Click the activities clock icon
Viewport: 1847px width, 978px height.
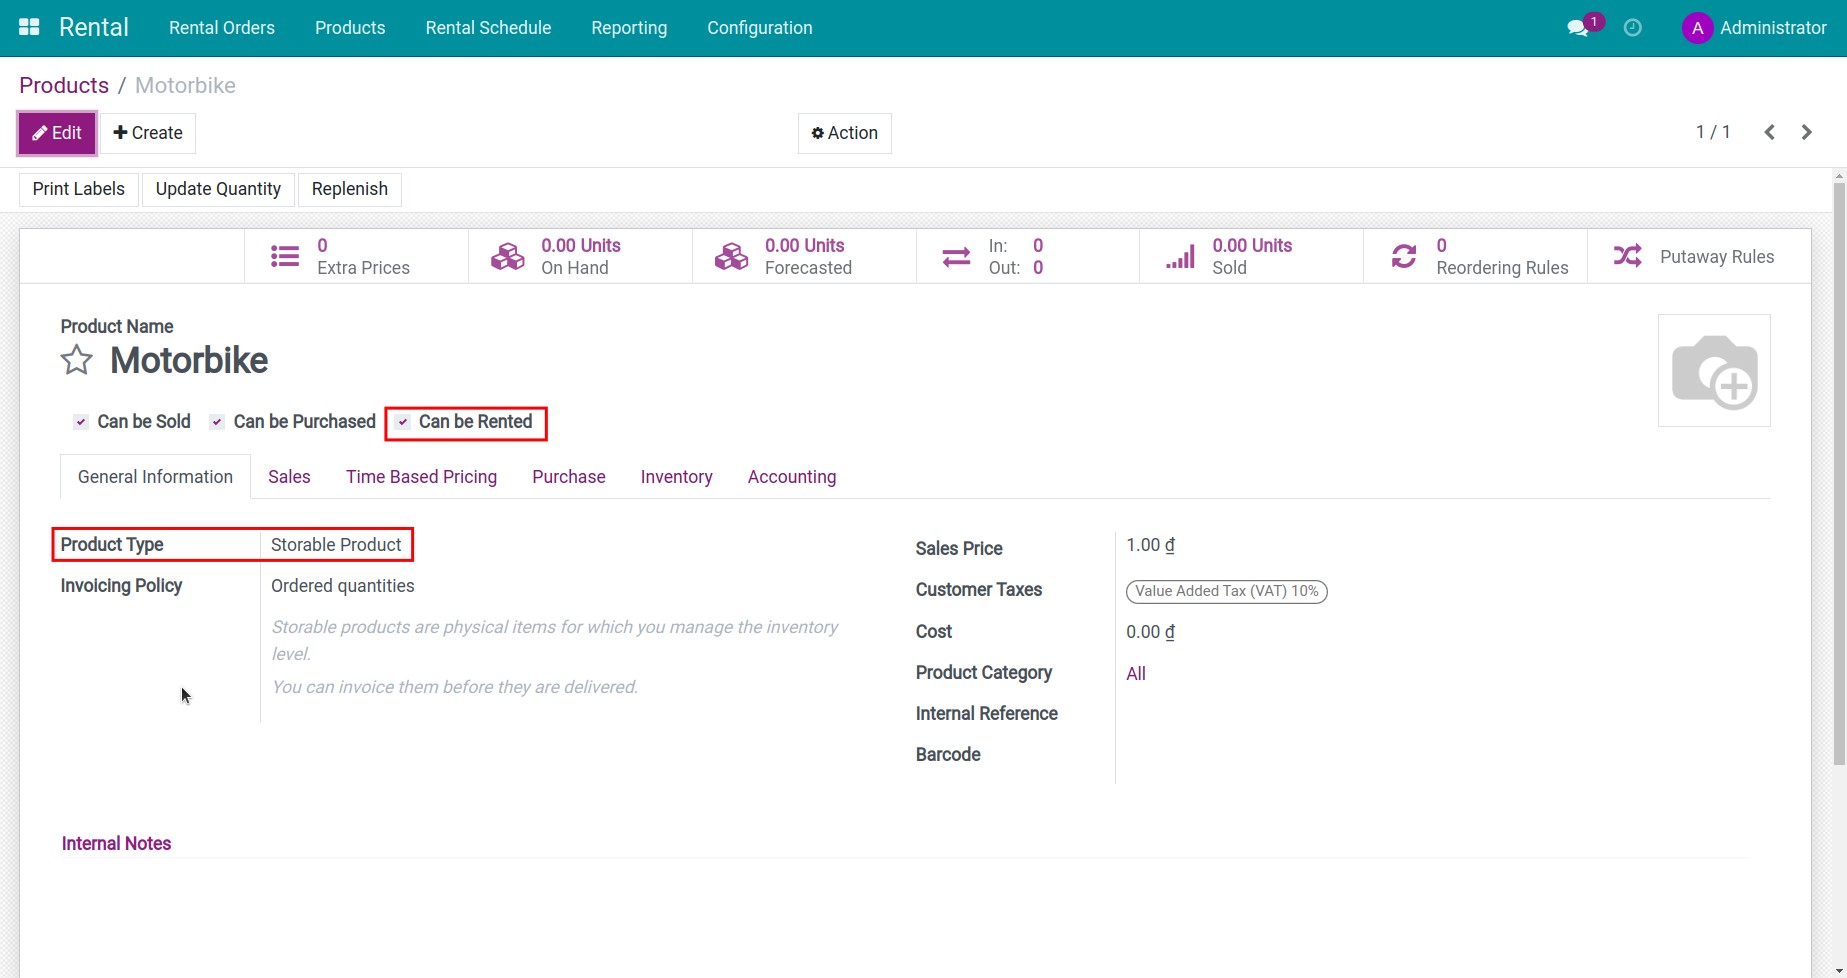click(x=1634, y=27)
